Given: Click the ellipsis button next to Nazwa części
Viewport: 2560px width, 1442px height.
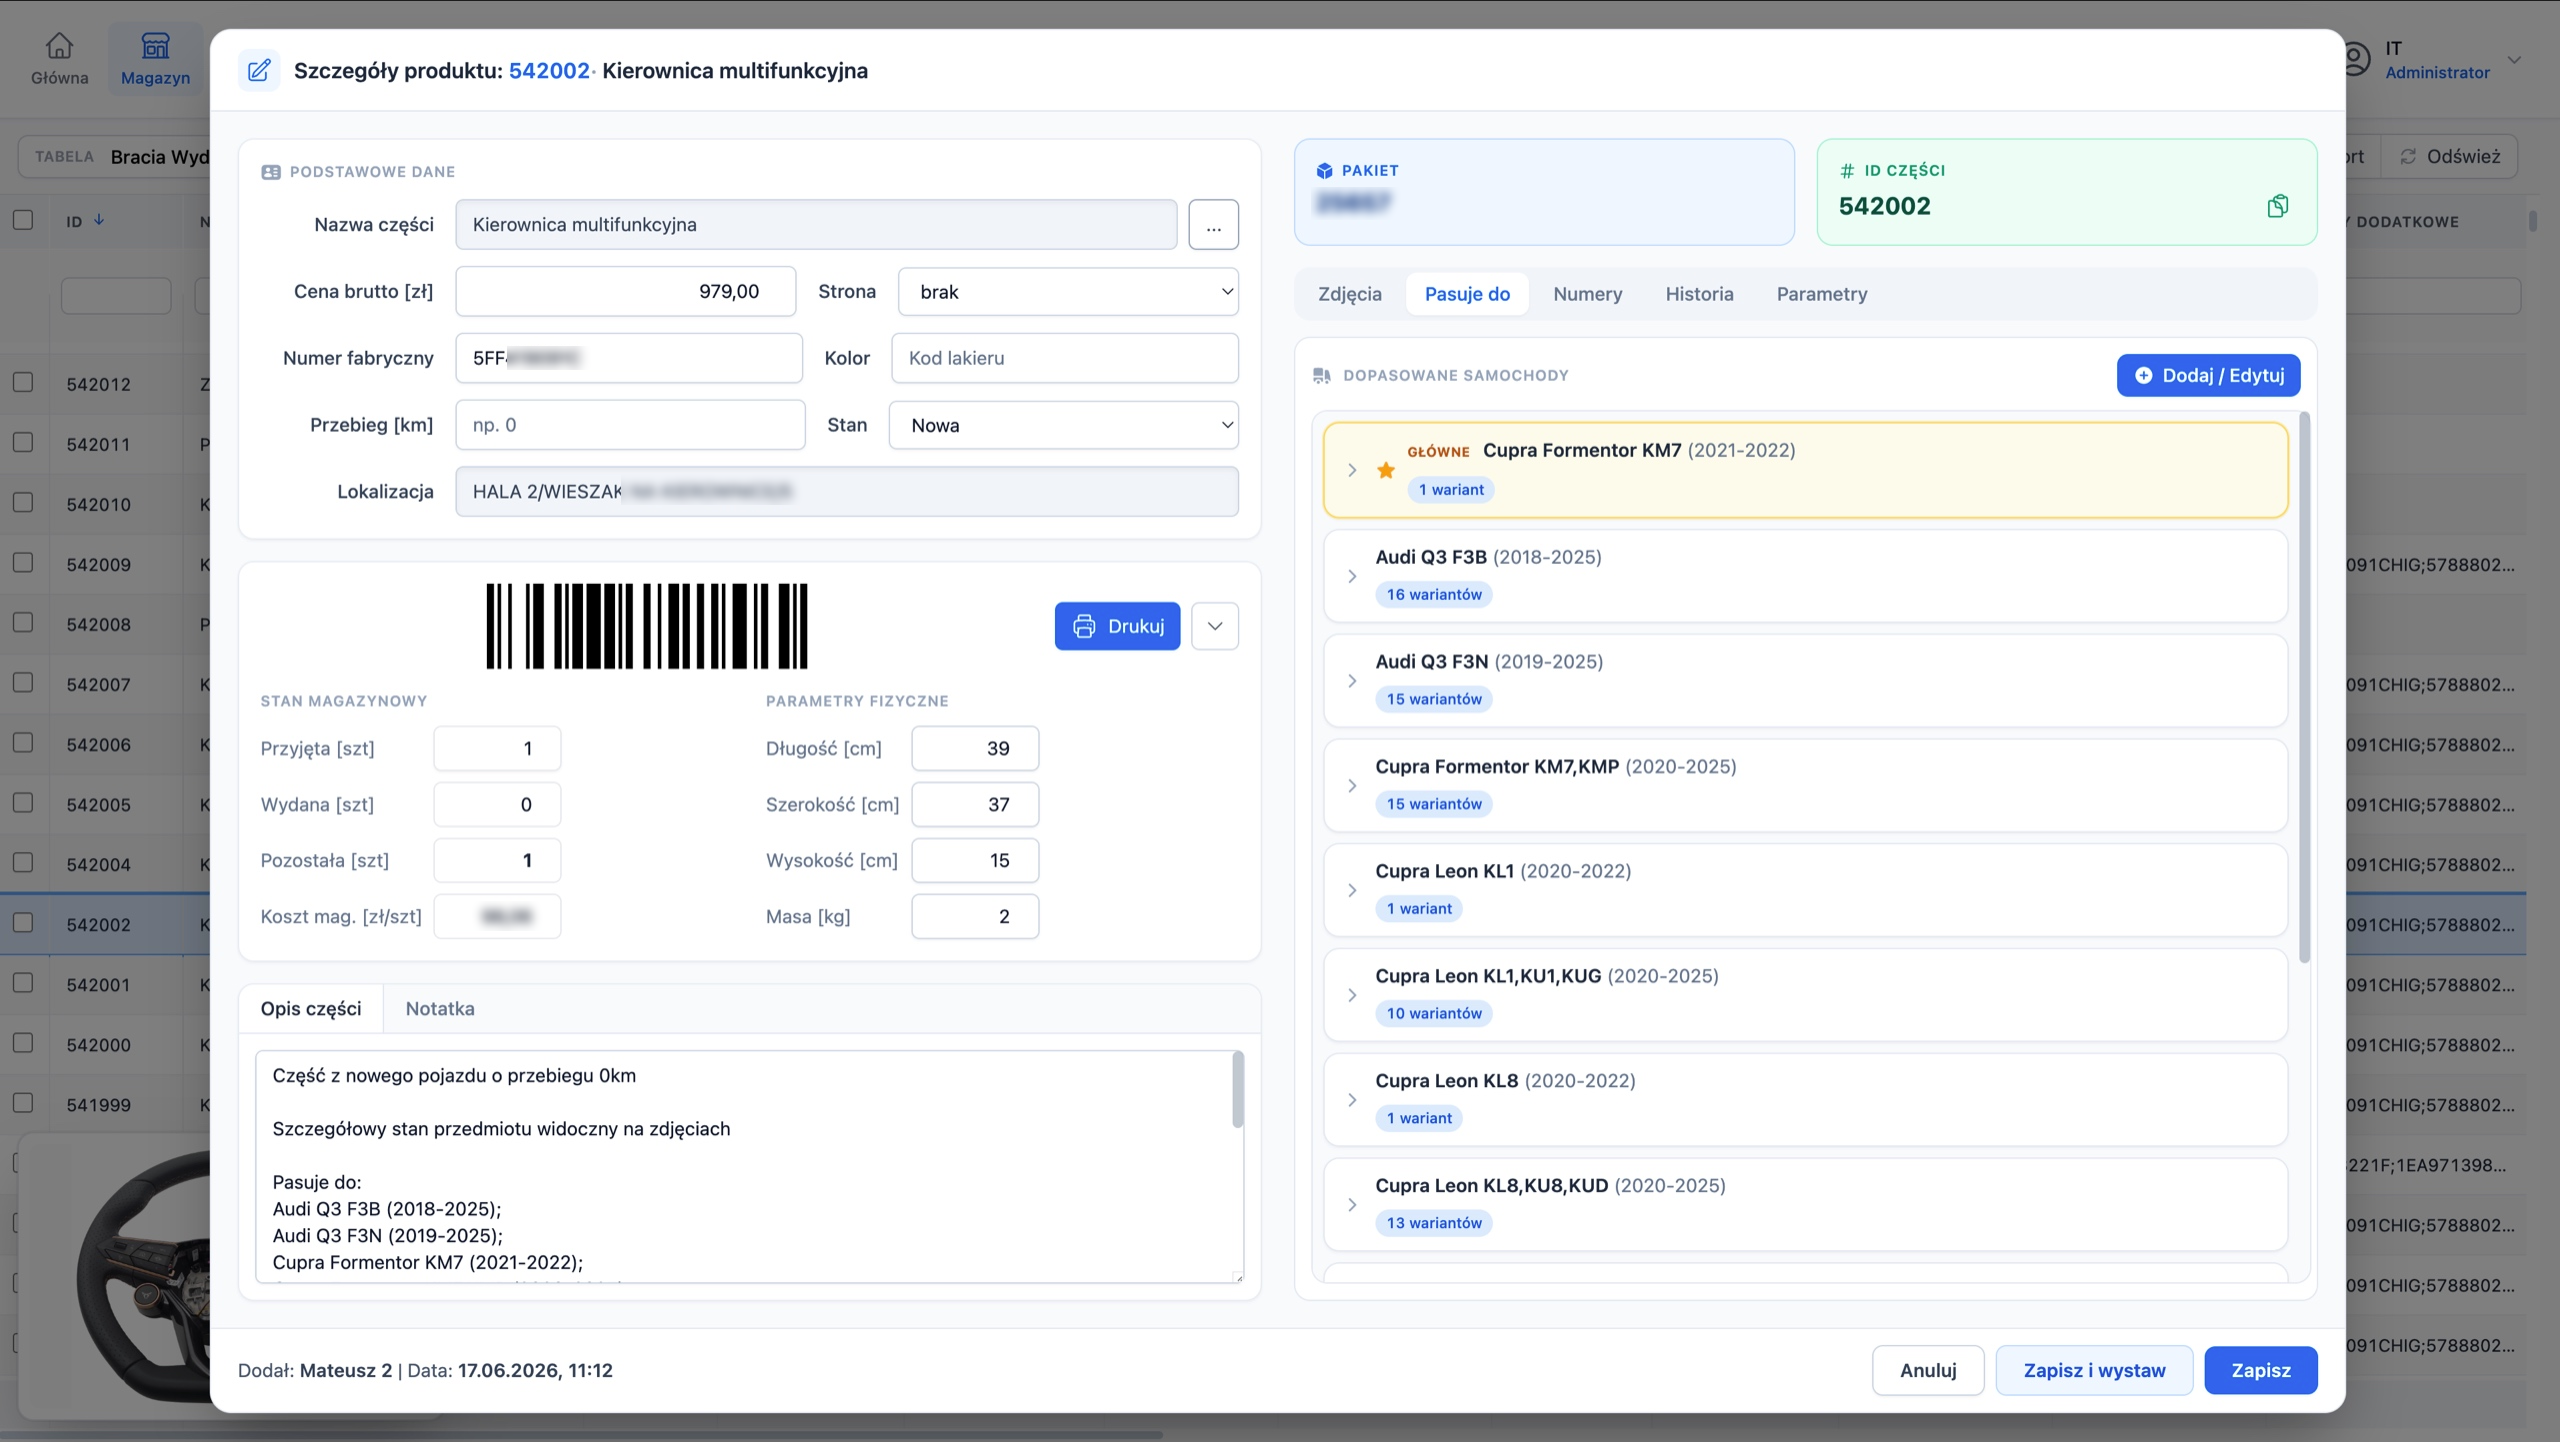Looking at the screenshot, I should coord(1213,225).
